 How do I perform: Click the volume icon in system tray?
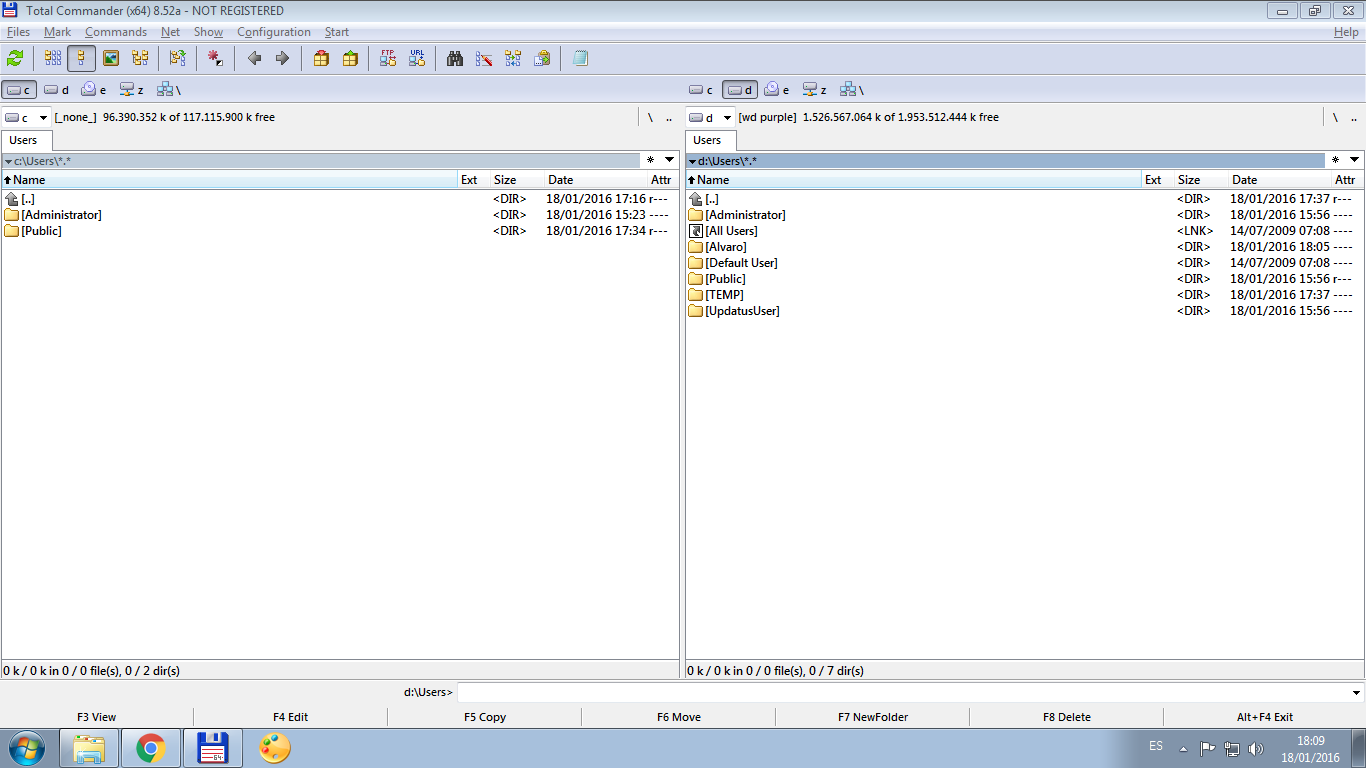pos(1256,748)
